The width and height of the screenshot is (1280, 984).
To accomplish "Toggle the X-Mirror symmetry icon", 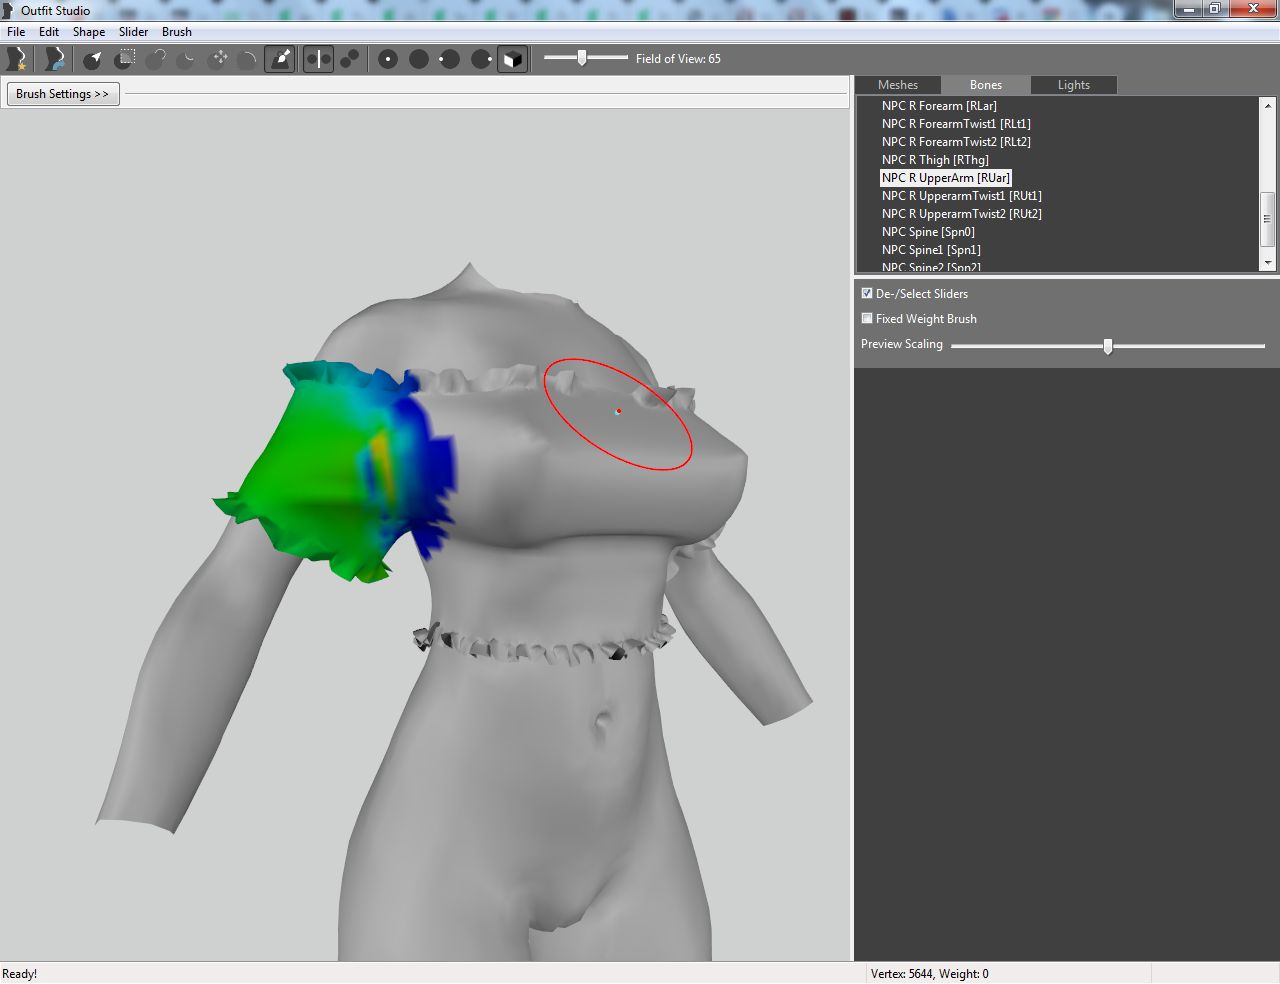I will click(x=318, y=59).
